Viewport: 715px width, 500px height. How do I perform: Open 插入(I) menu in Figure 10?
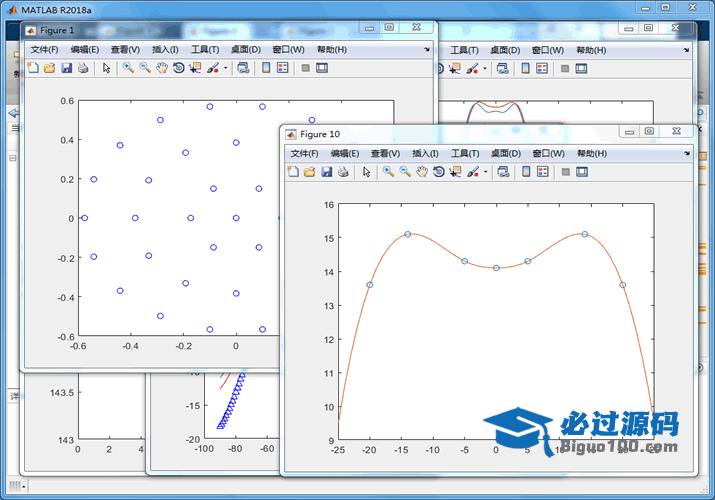click(x=425, y=153)
